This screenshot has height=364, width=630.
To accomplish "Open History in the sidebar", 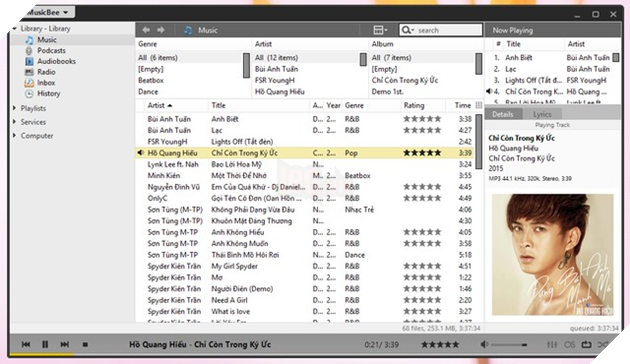I will (49, 94).
